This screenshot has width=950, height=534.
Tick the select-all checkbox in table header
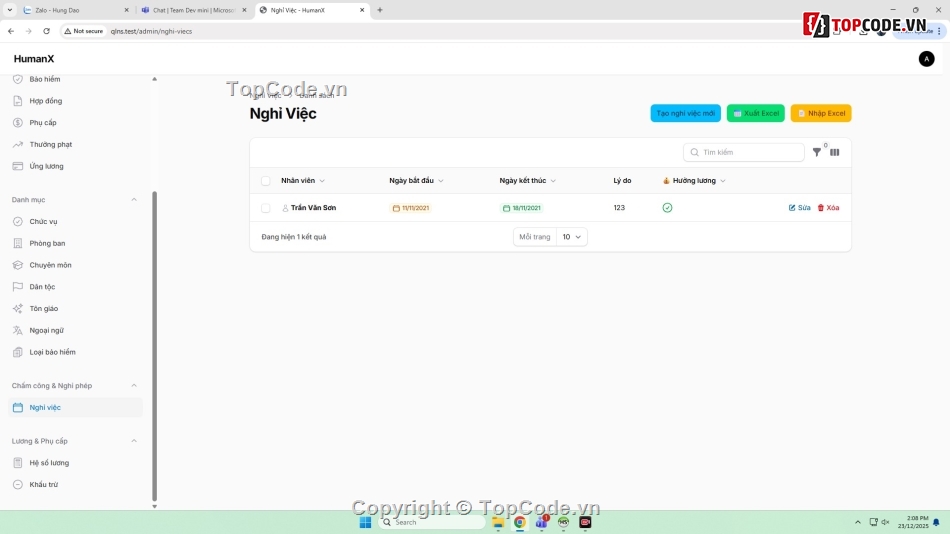click(x=265, y=181)
